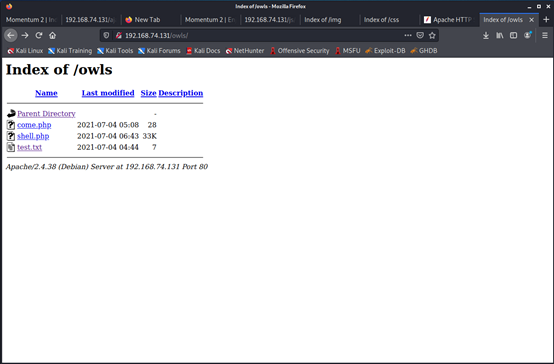
Task: Click the Parent Directory folder icon
Action: [11, 113]
